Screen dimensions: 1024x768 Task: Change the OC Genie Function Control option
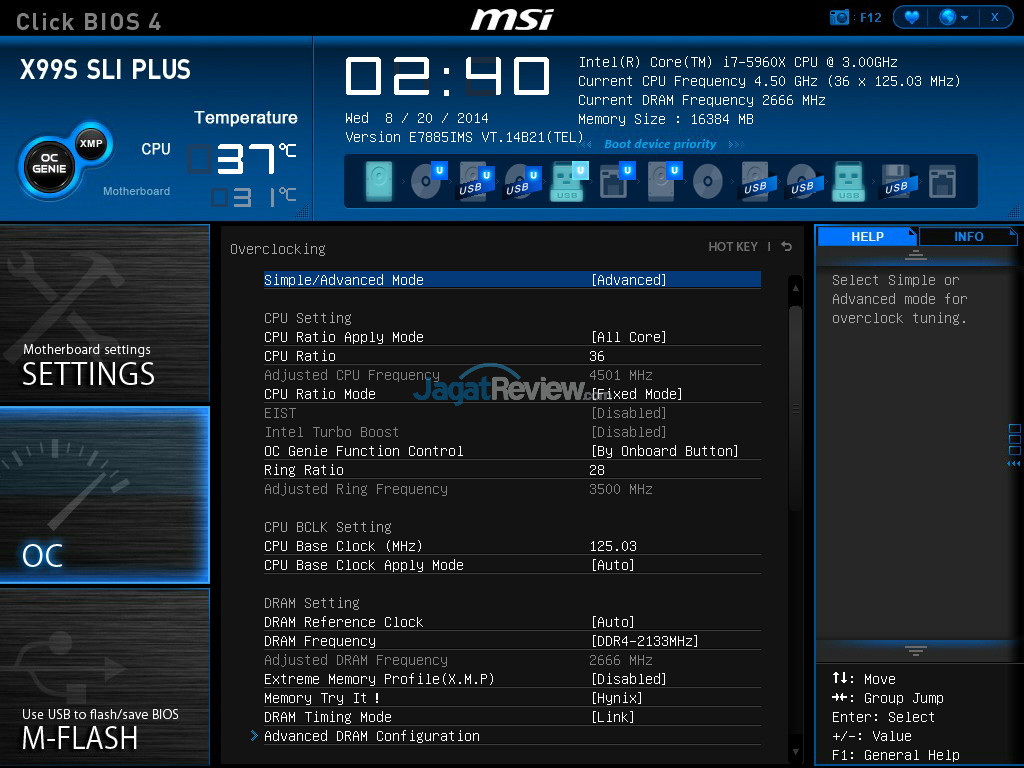click(664, 451)
